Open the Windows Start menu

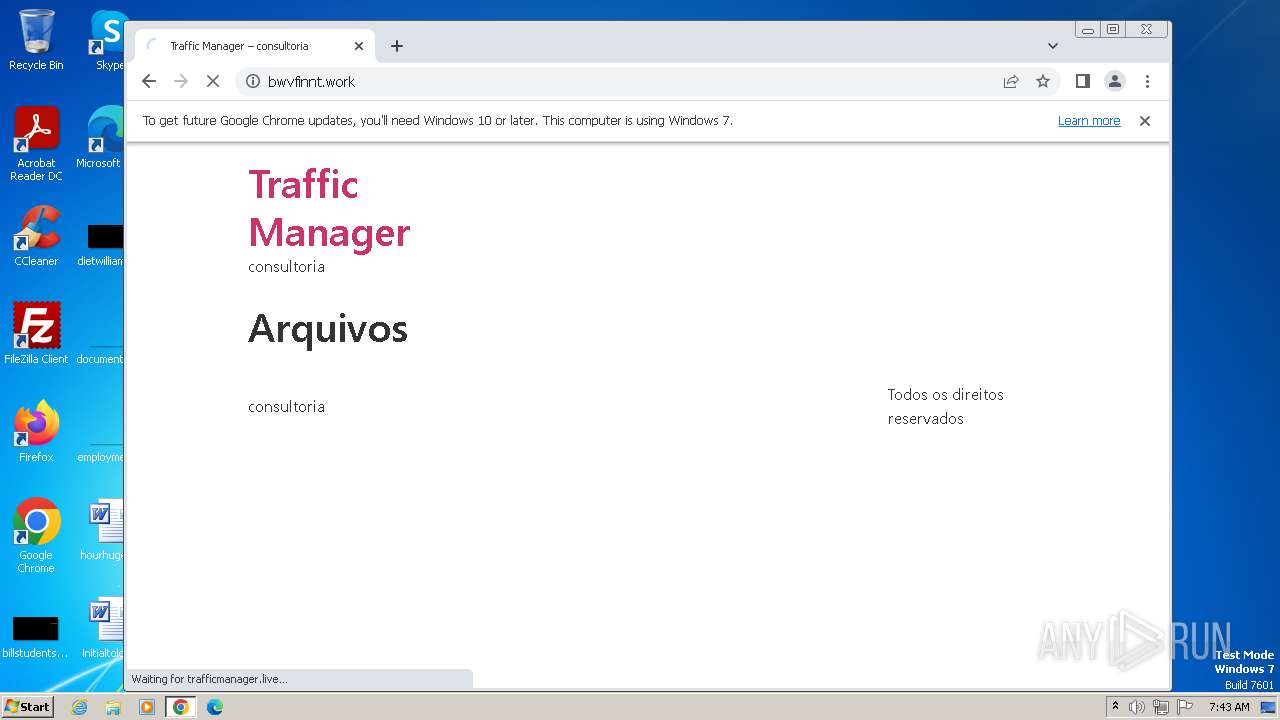pos(27,707)
